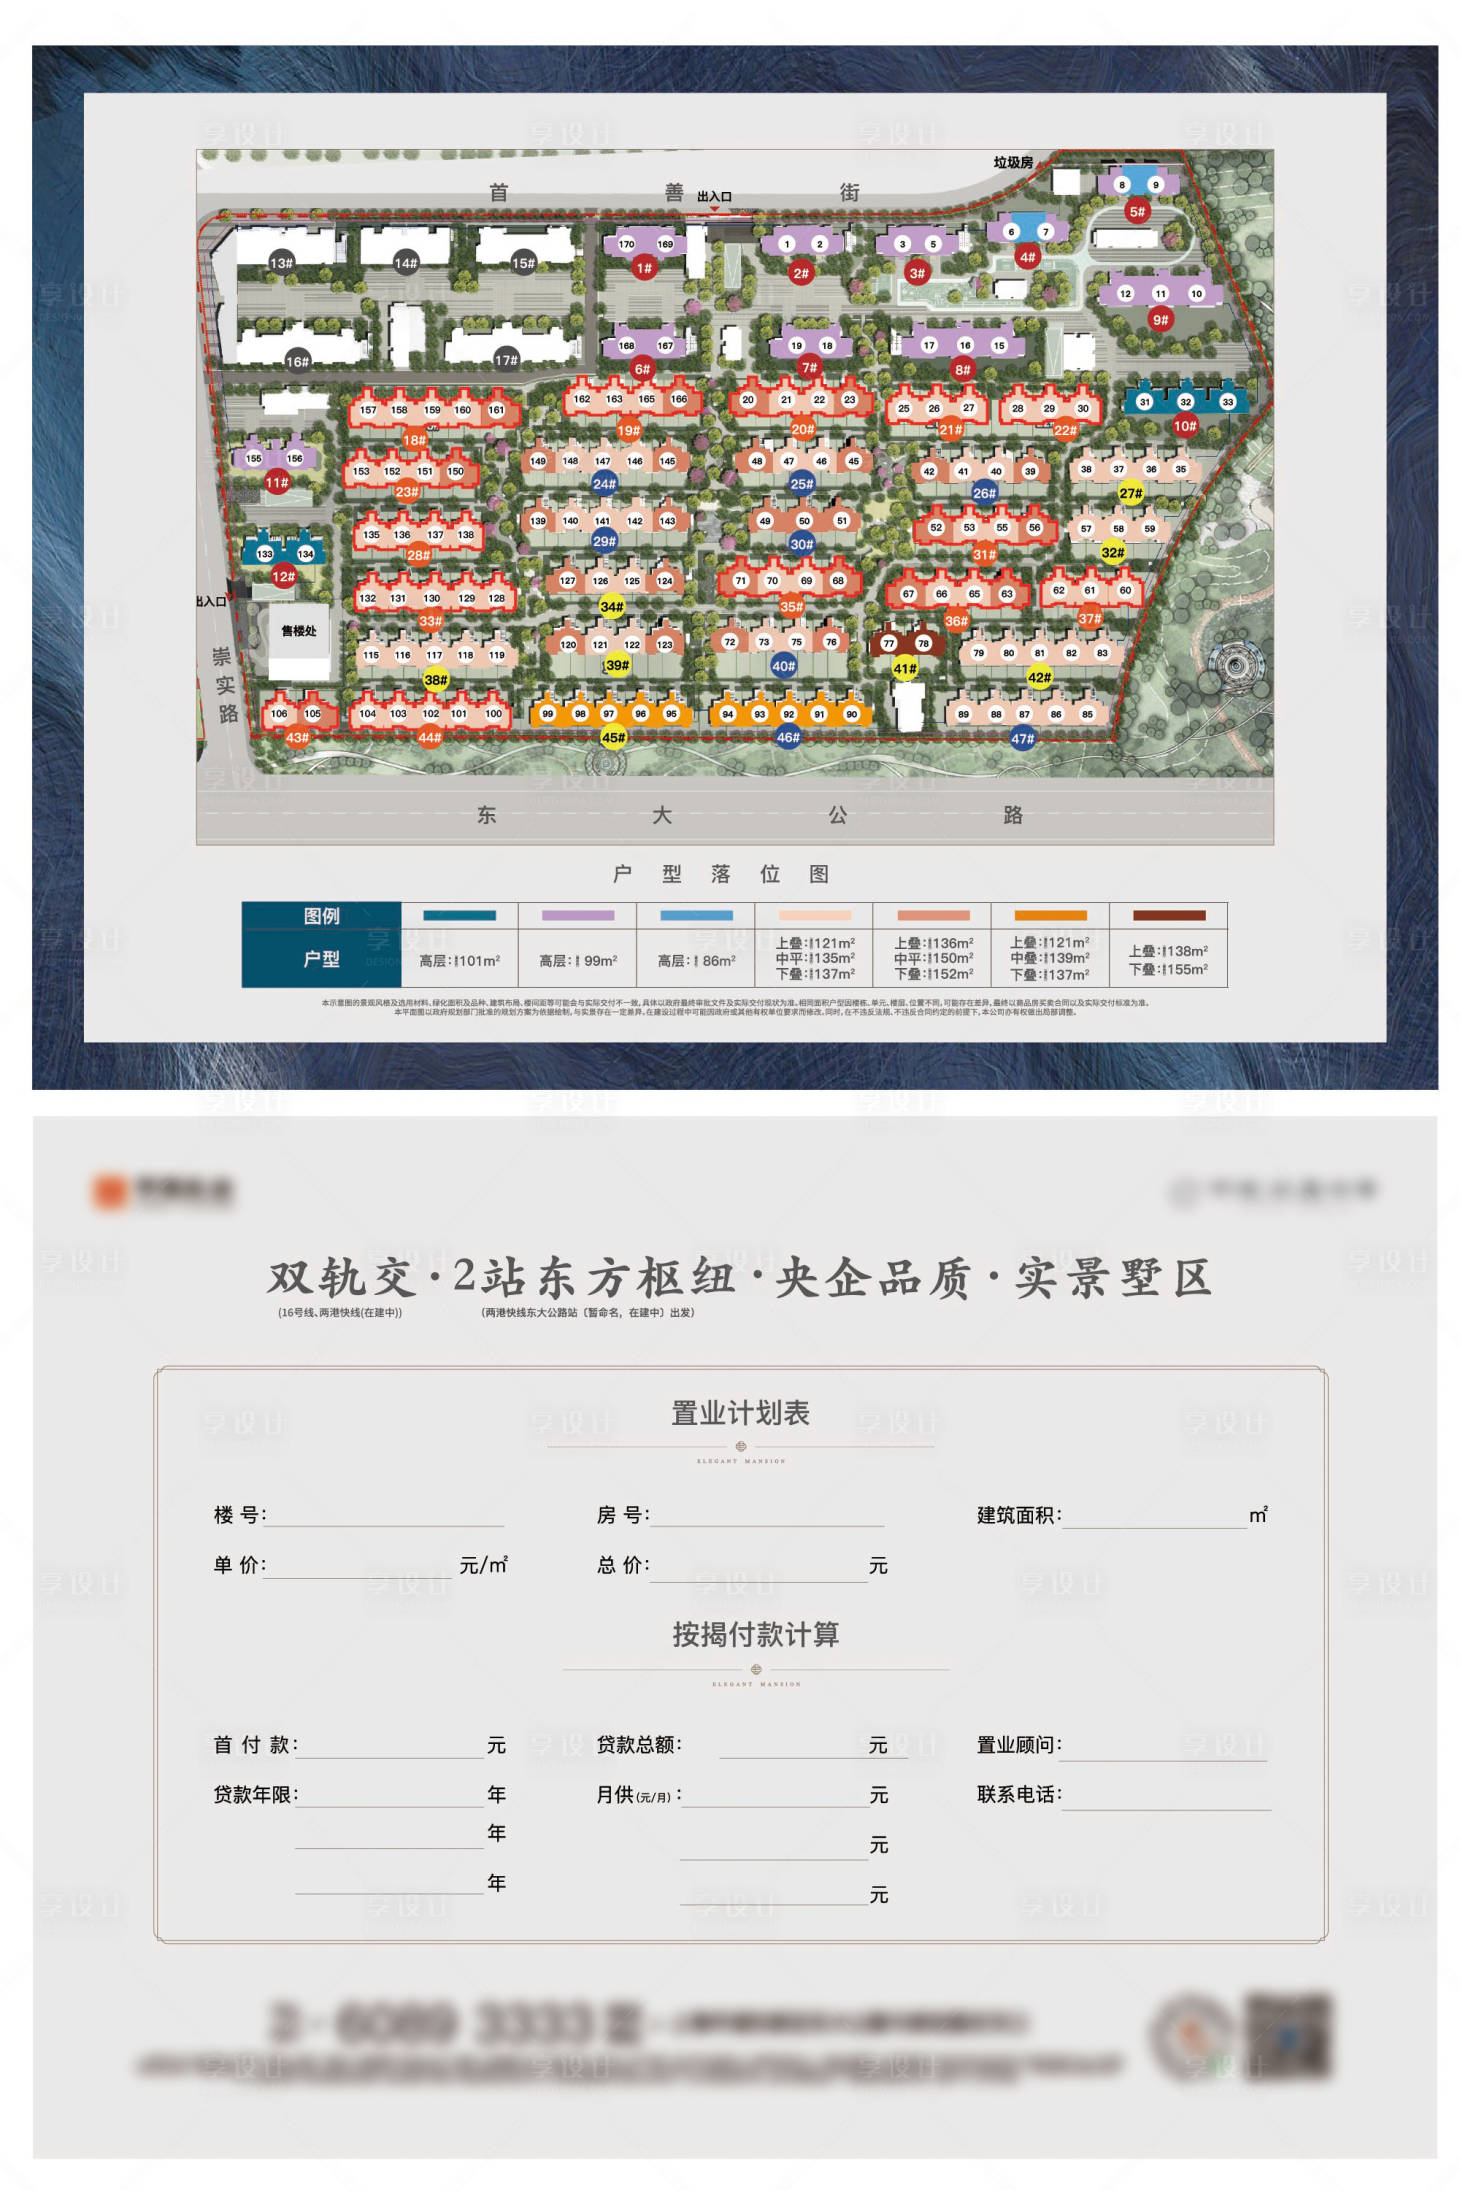The height and width of the screenshot is (2190, 1460).
Task: Select the light peach legend swatch
Action: tap(814, 915)
